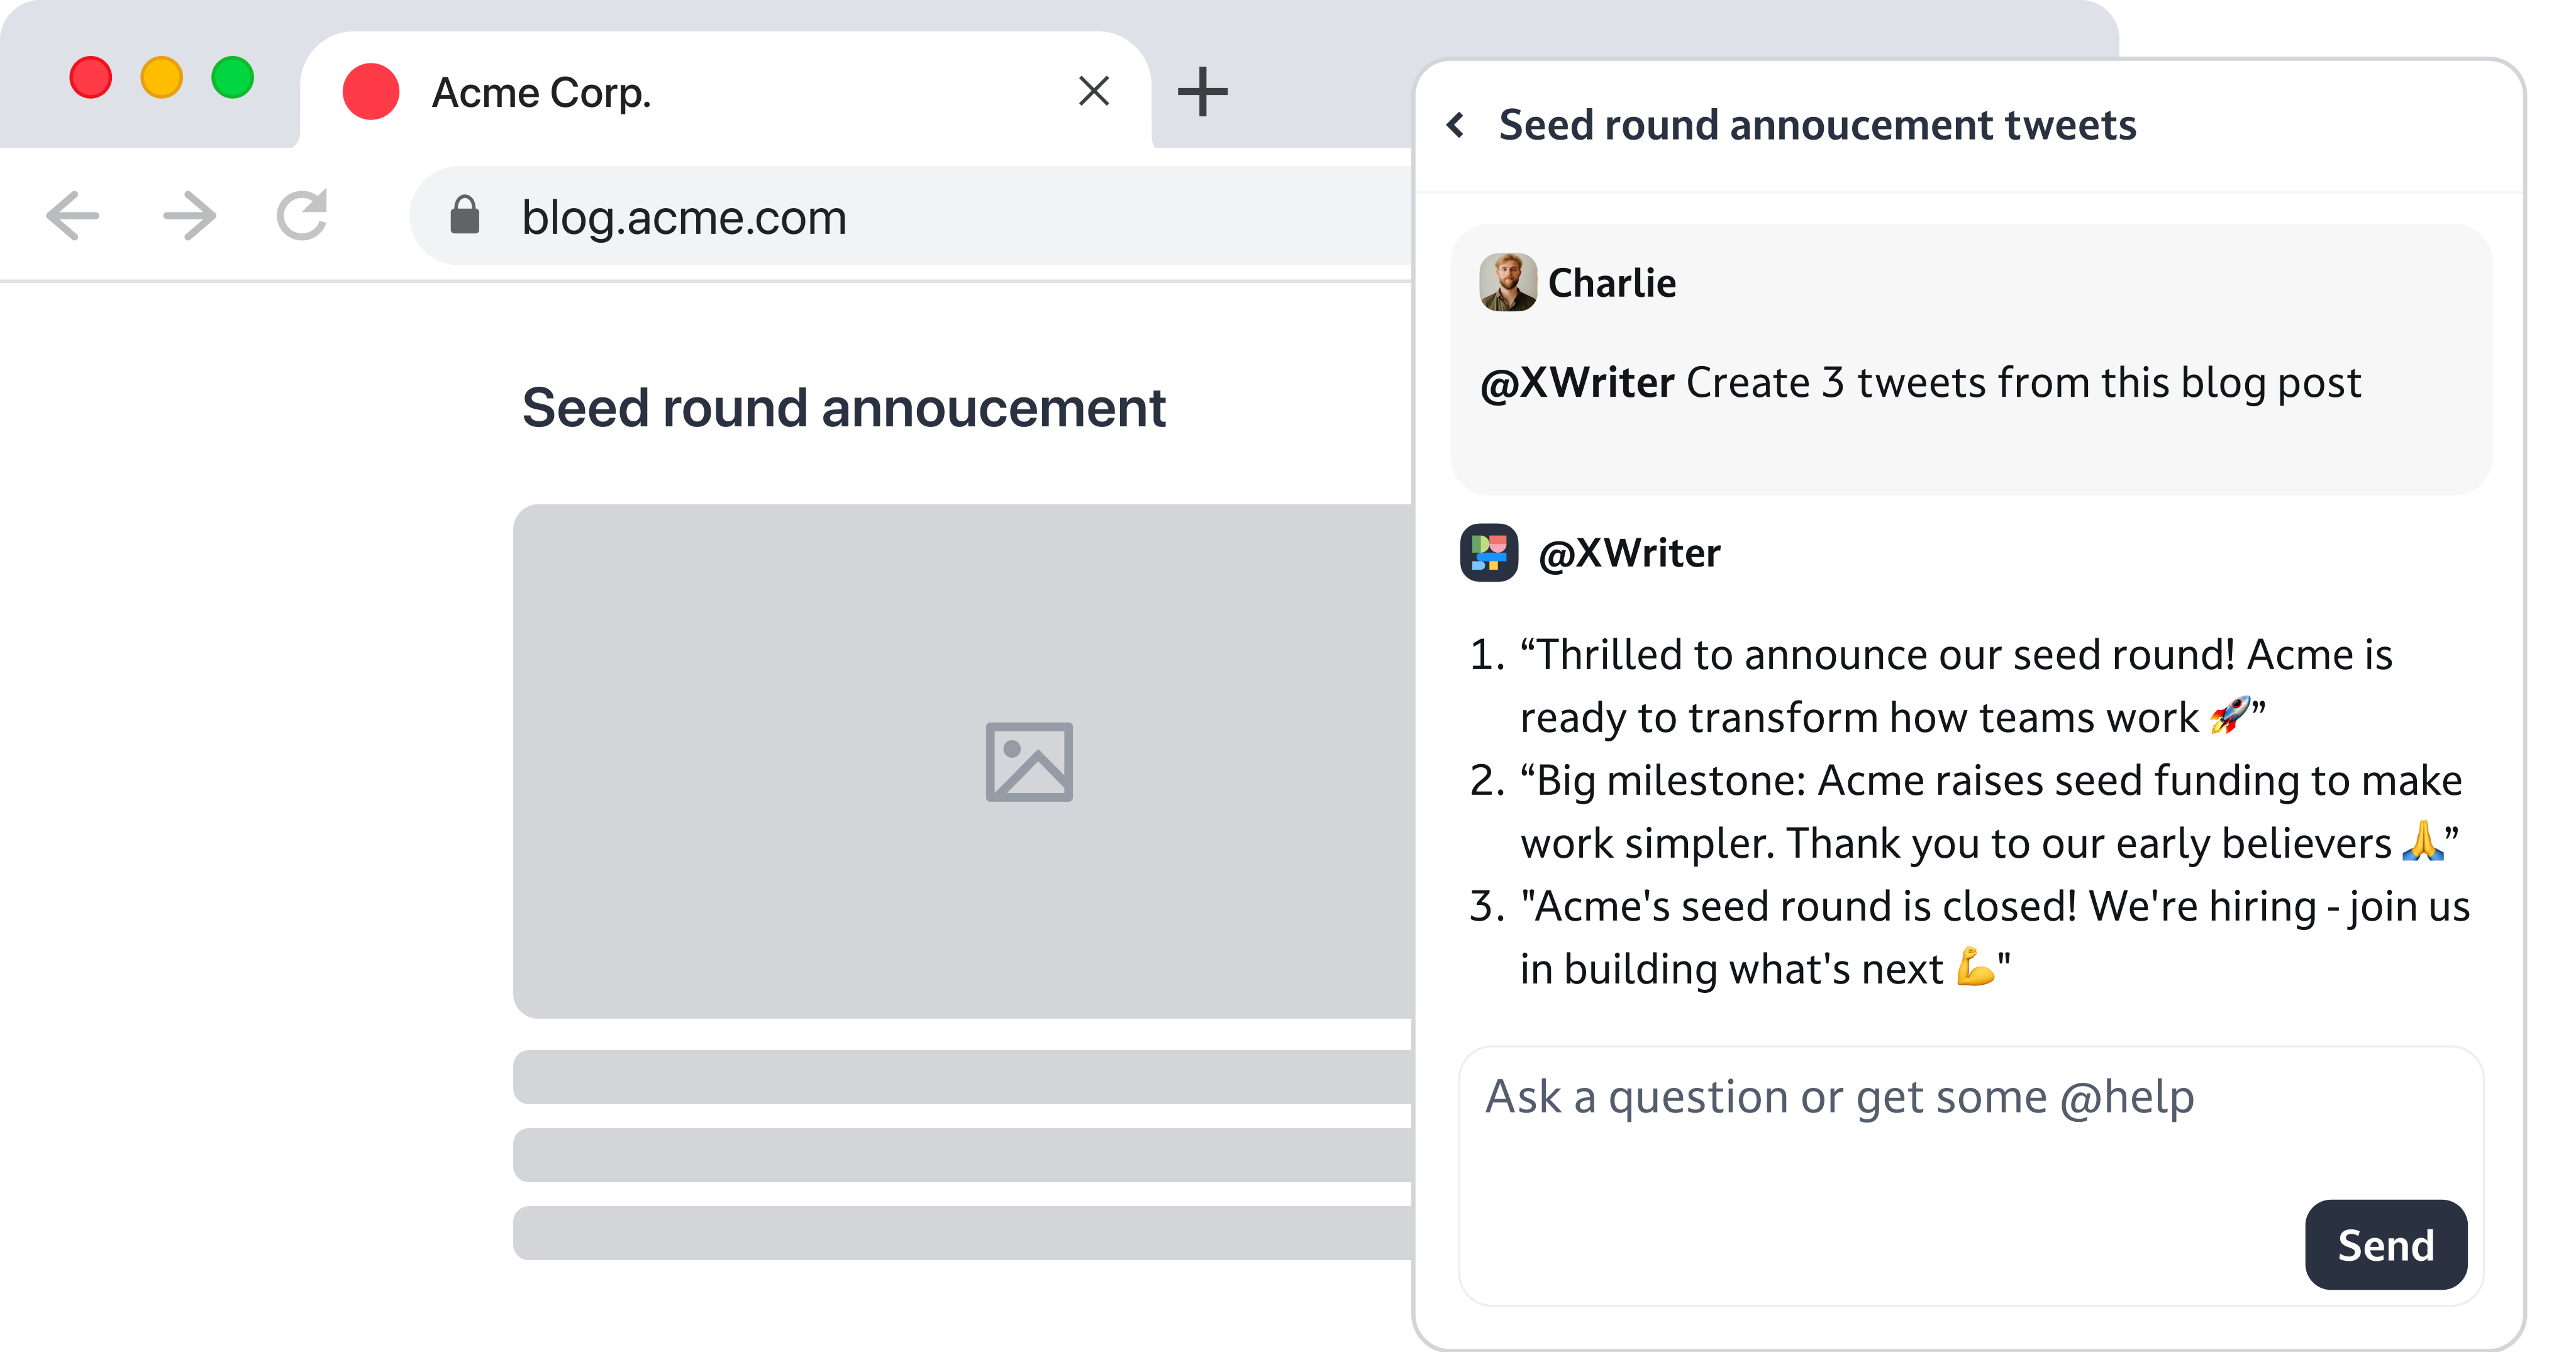The height and width of the screenshot is (1352, 2576).
Task: Click the @XWriter mention in Charlie's message
Action: pos(1577,383)
